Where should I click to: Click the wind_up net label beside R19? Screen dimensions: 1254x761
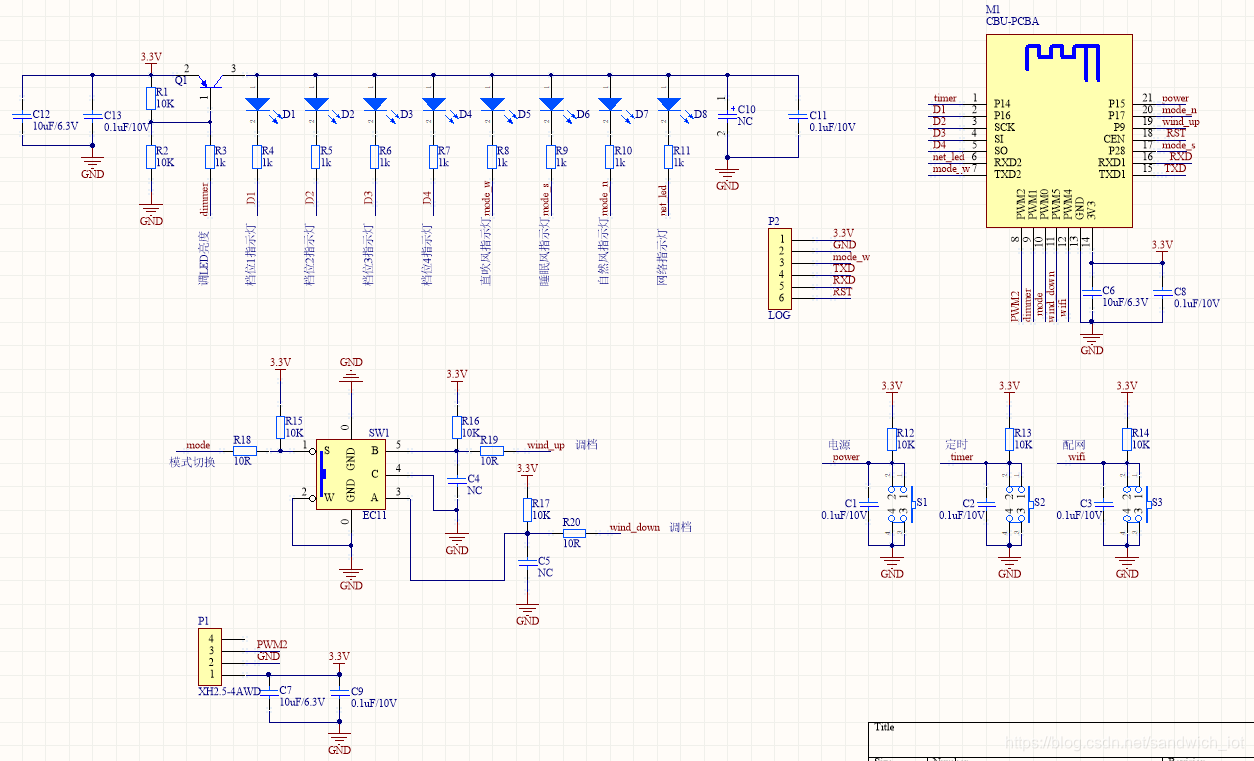(x=546, y=445)
